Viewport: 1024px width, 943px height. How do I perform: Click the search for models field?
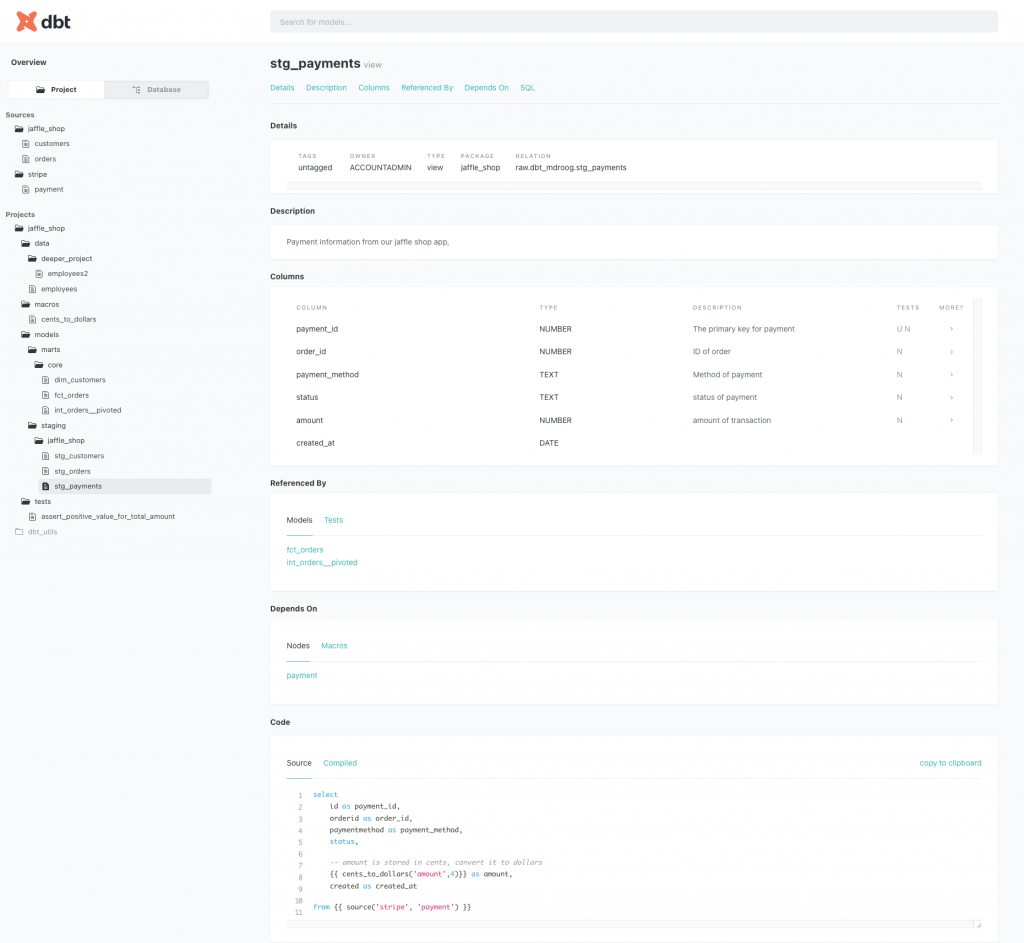[x=633, y=22]
